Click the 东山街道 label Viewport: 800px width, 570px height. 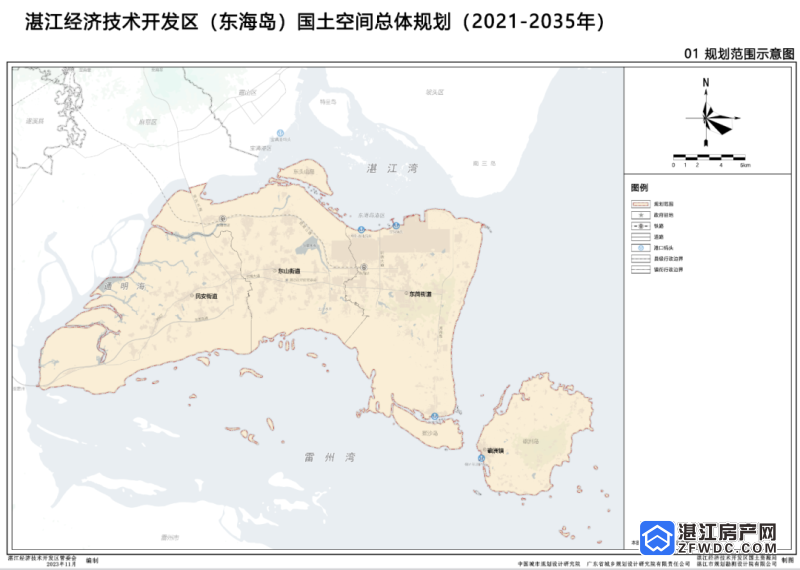tap(289, 271)
